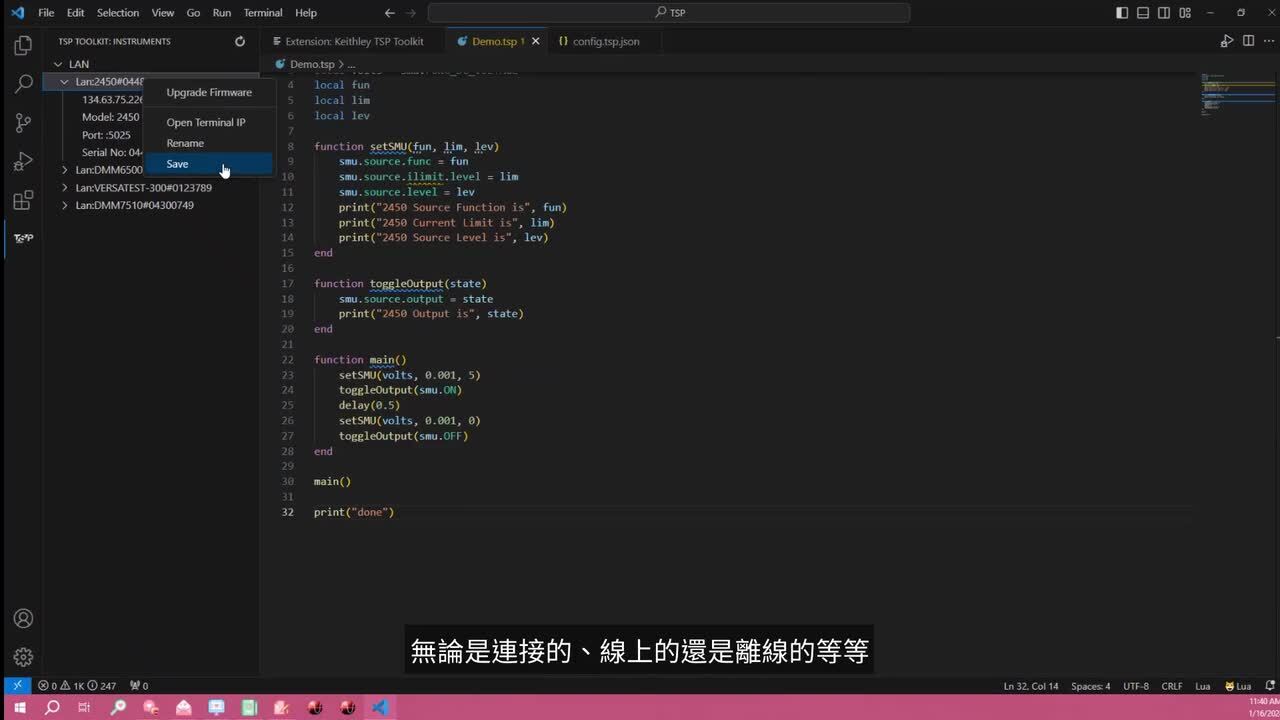Expand the Lan:DMM7510#04300749 instrument
Screen dimensions: 1280x720
[65, 205]
